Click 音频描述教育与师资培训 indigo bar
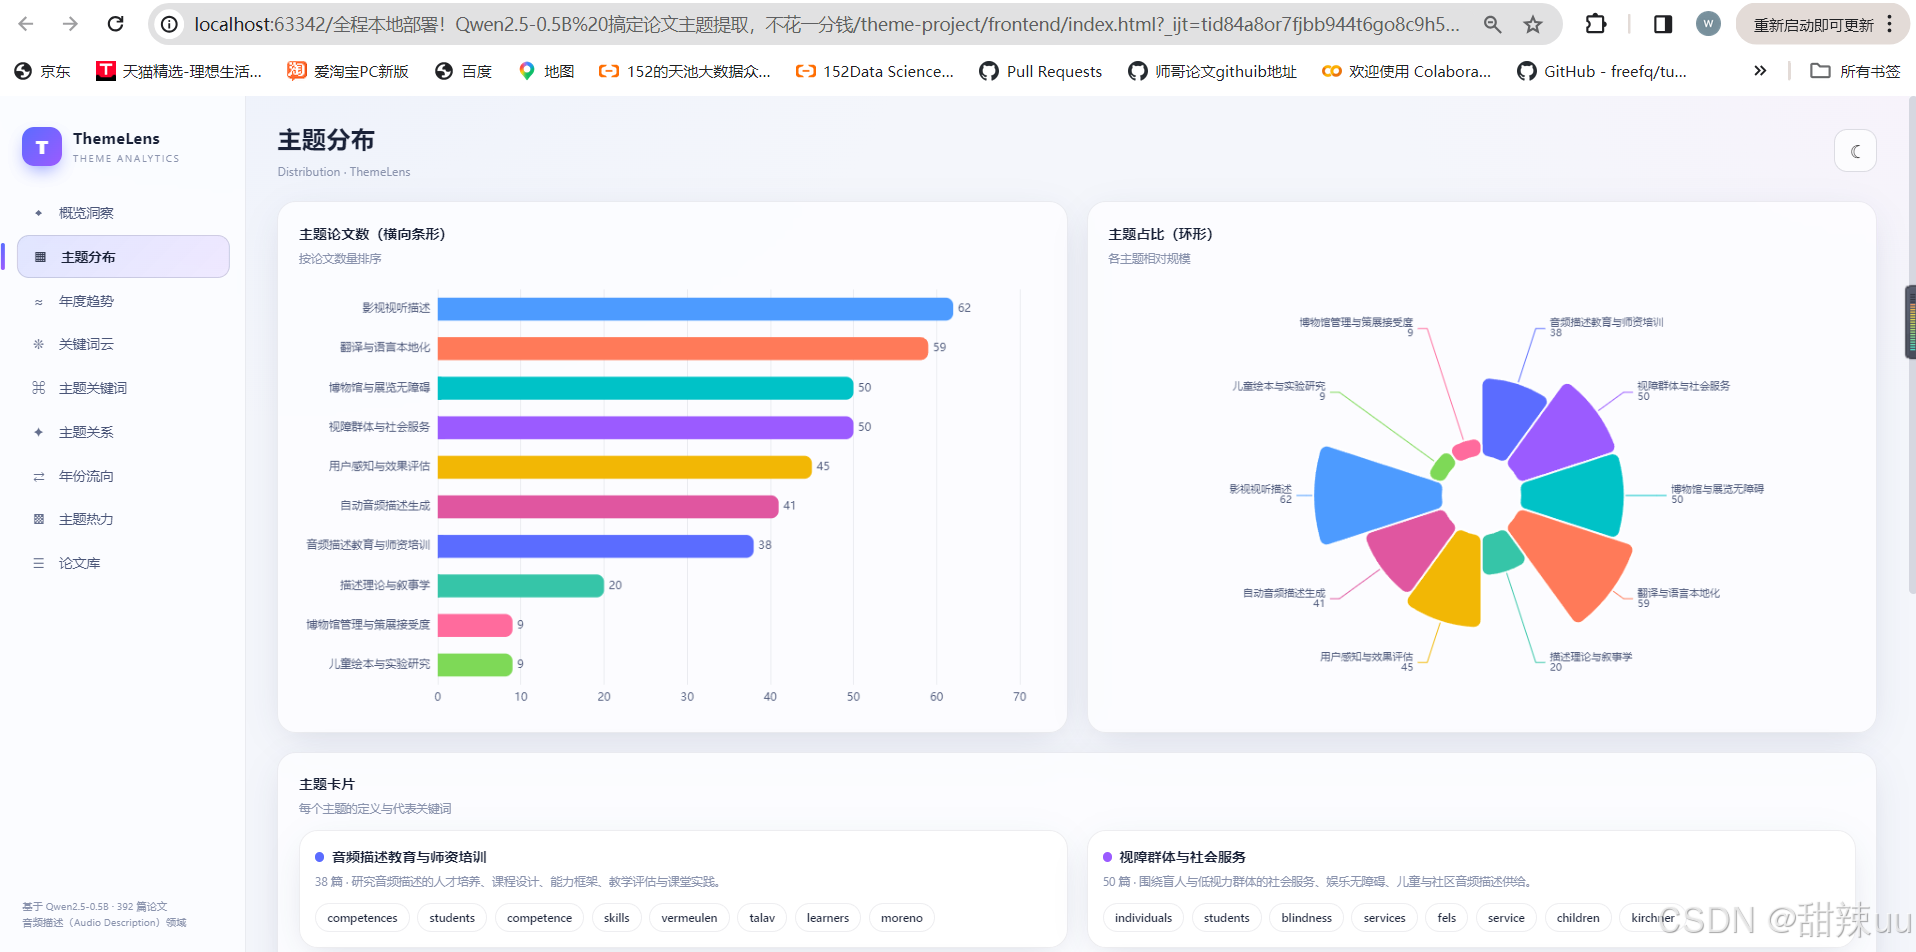 coord(595,546)
